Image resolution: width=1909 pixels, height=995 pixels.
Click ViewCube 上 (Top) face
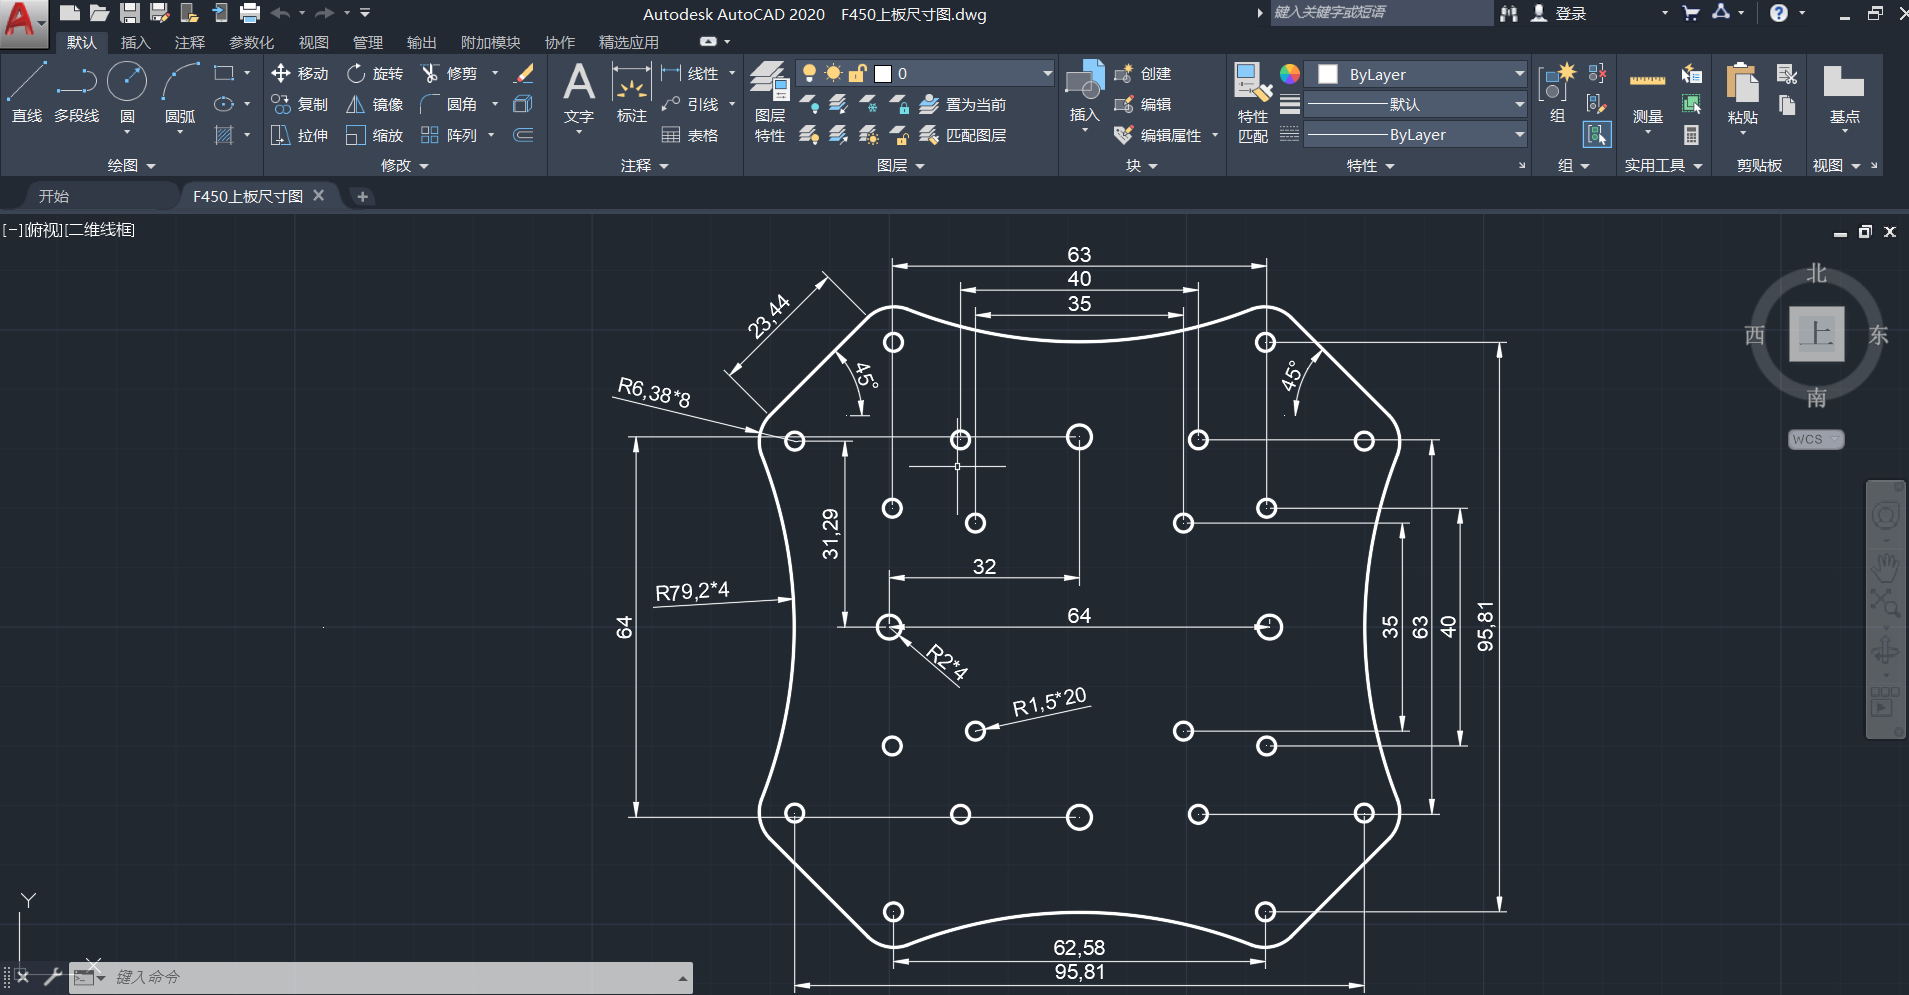click(x=1816, y=334)
